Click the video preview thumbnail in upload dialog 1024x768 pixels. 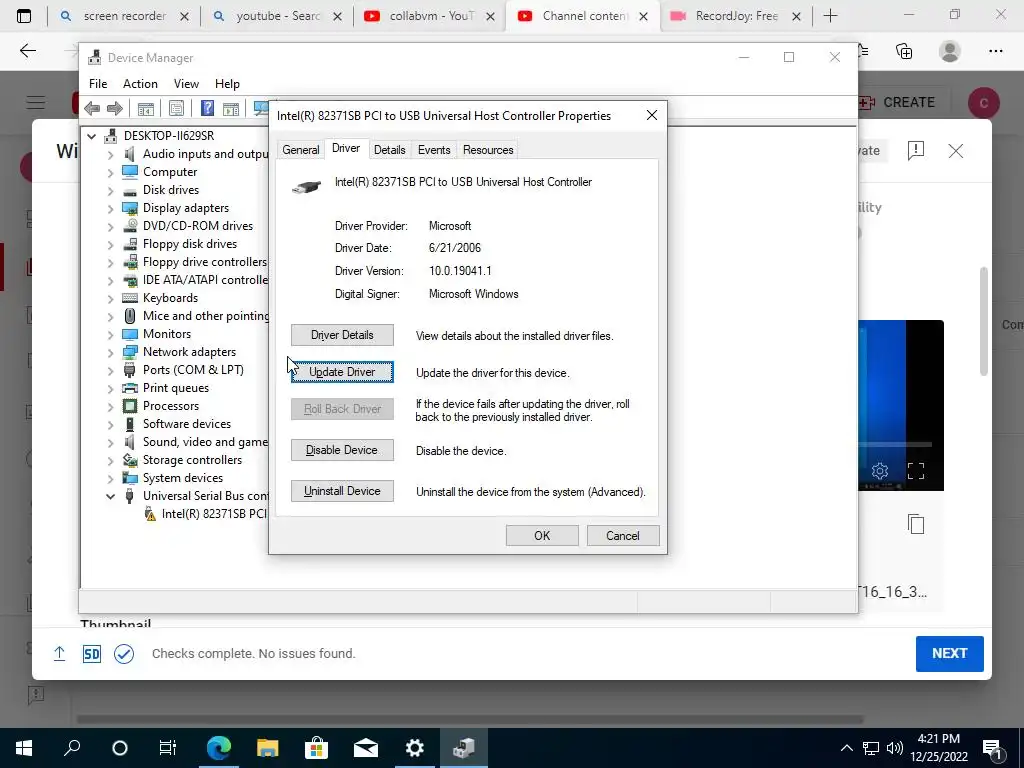[901, 405]
